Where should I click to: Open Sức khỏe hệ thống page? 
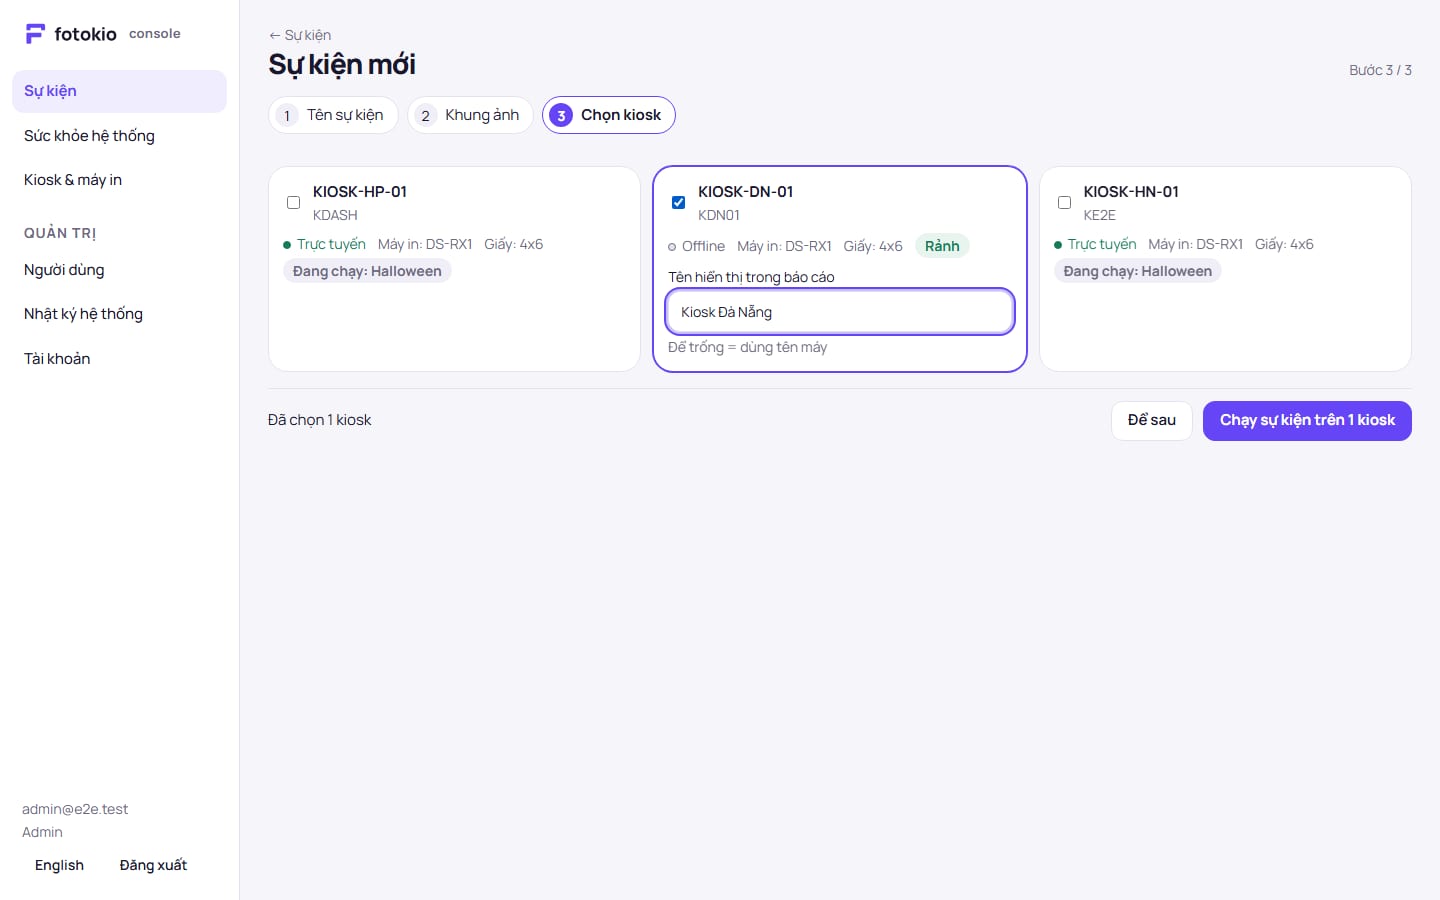click(119, 136)
